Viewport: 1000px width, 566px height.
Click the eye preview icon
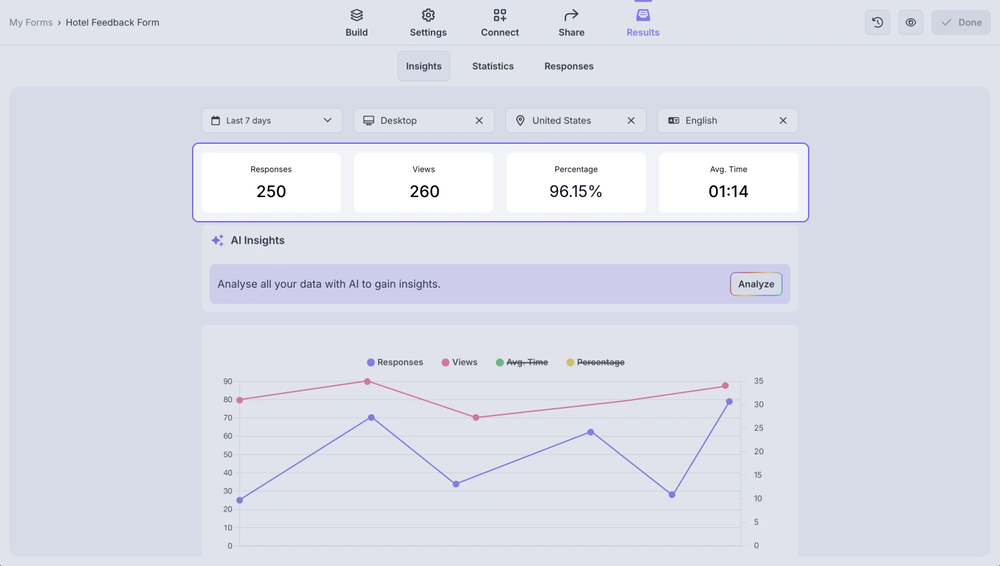click(910, 22)
